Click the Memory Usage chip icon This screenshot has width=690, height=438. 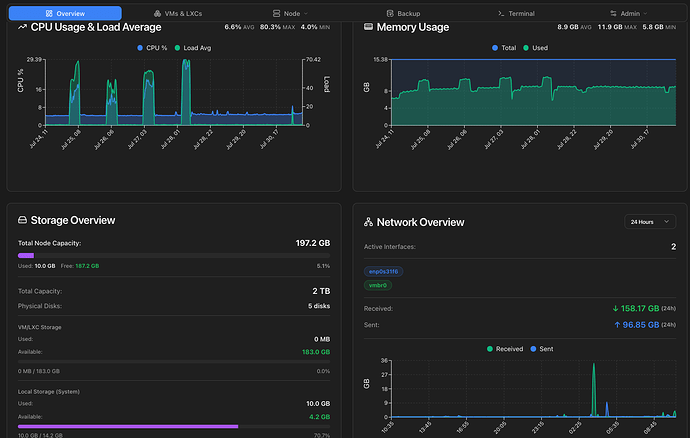click(x=368, y=27)
